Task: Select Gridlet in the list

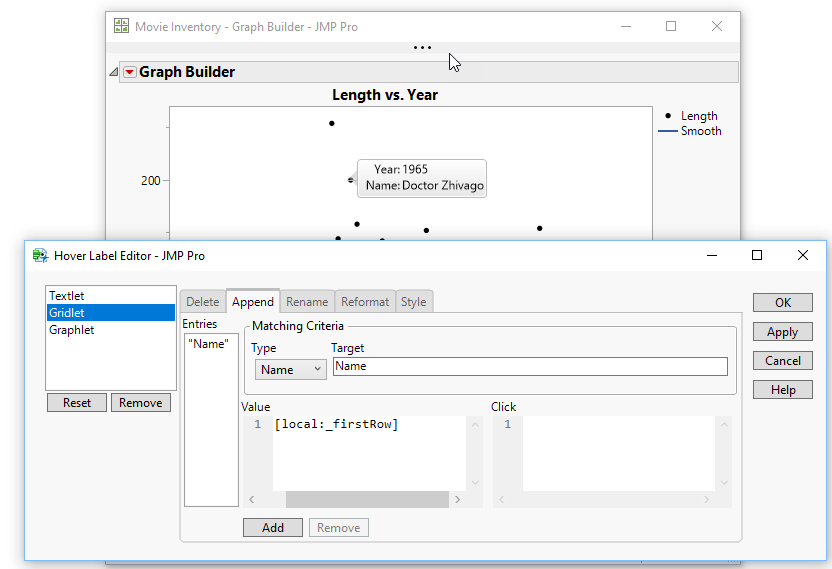Action: [67, 313]
